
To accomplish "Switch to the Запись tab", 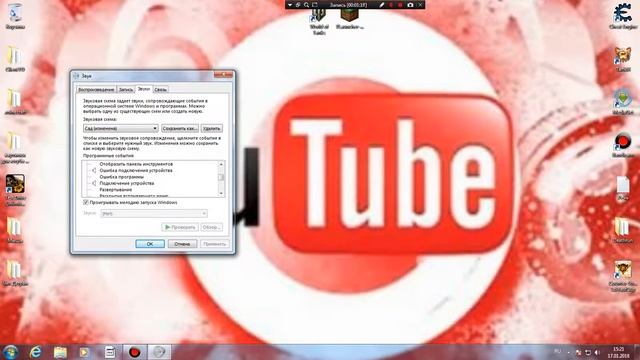I will point(126,89).
